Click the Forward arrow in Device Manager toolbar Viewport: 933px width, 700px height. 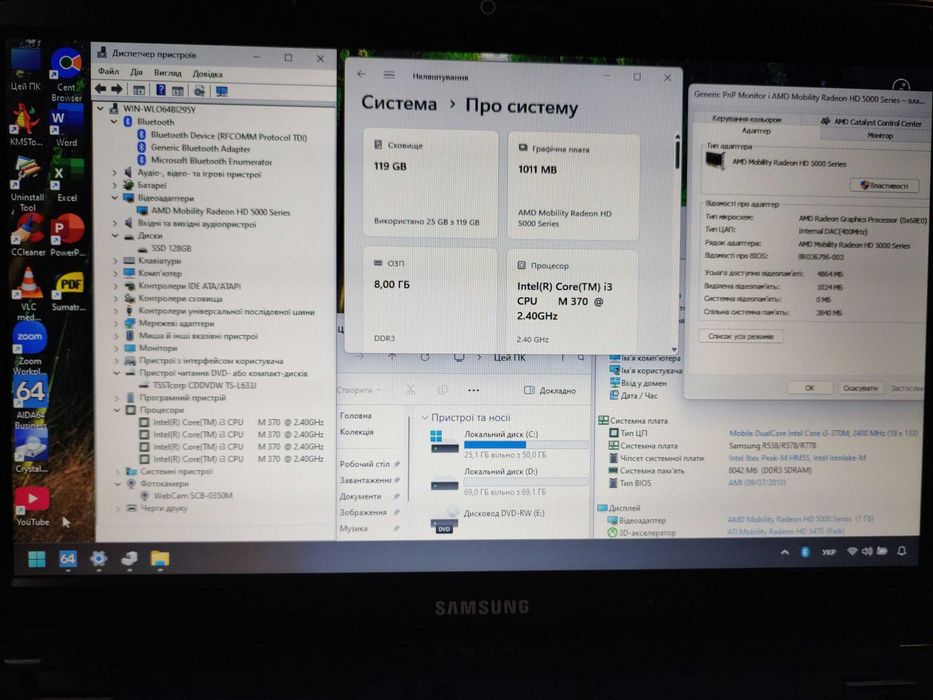coord(117,89)
